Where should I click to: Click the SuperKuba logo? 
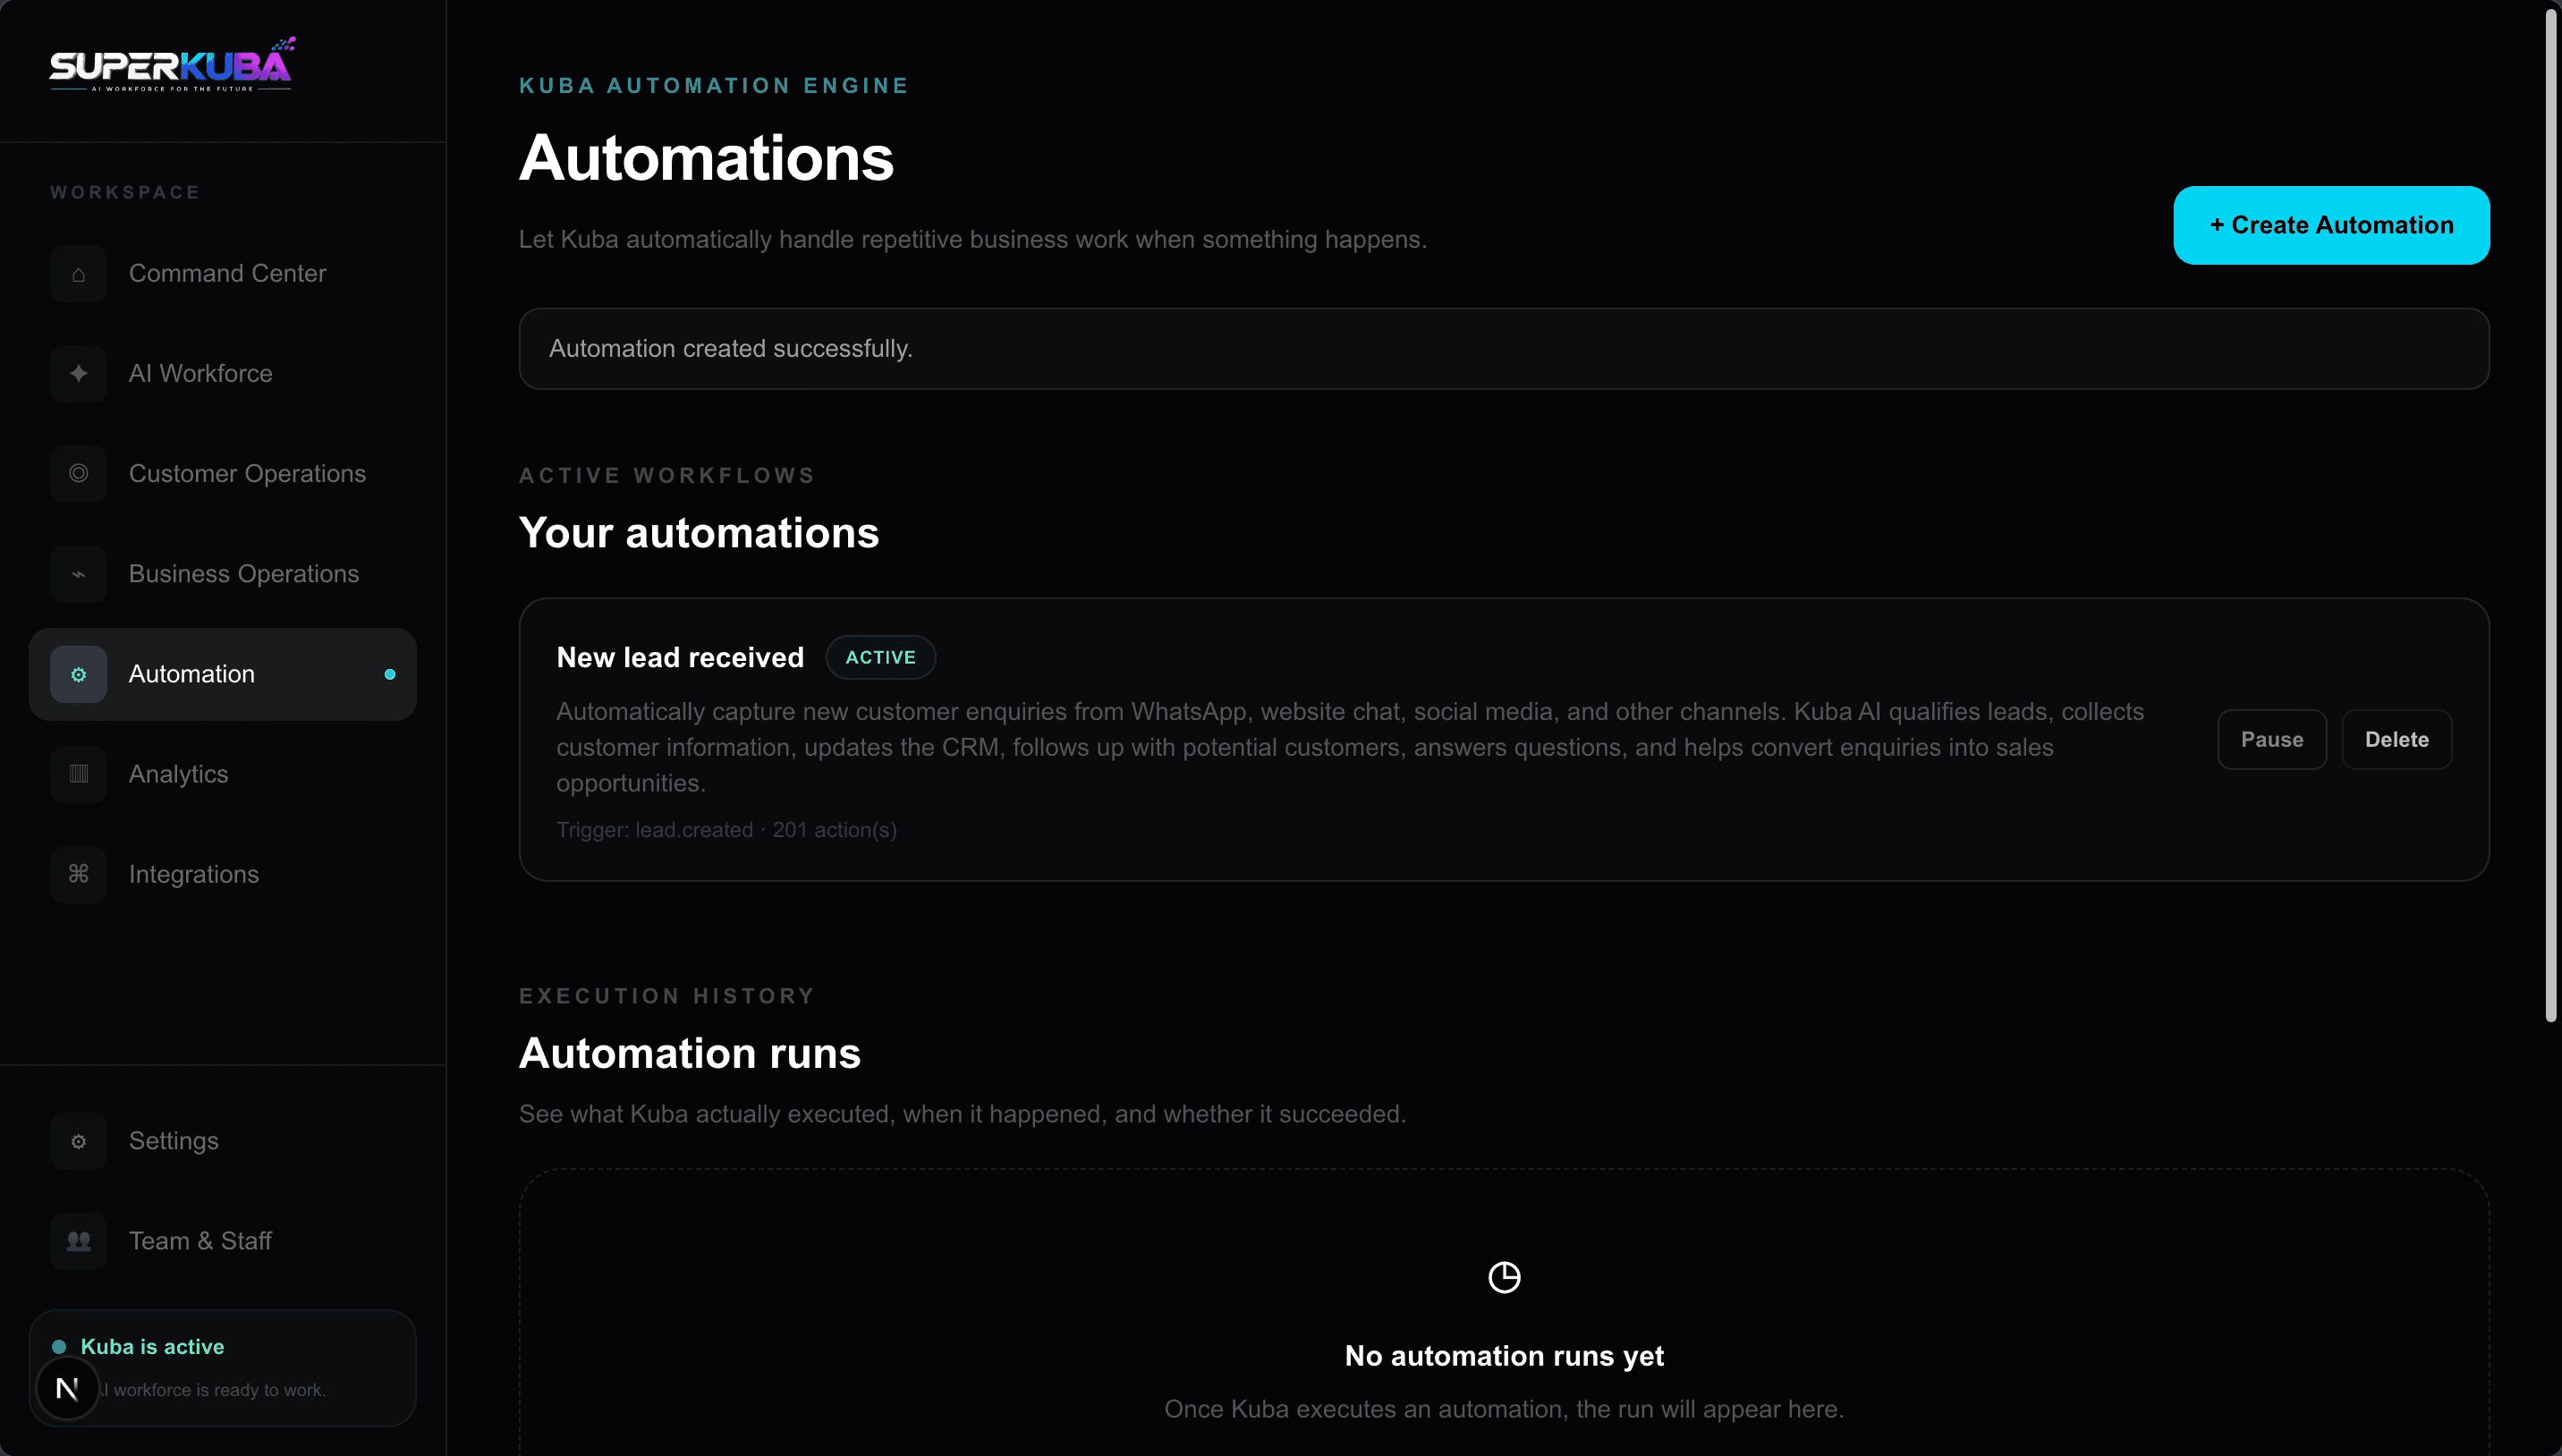coord(172,65)
